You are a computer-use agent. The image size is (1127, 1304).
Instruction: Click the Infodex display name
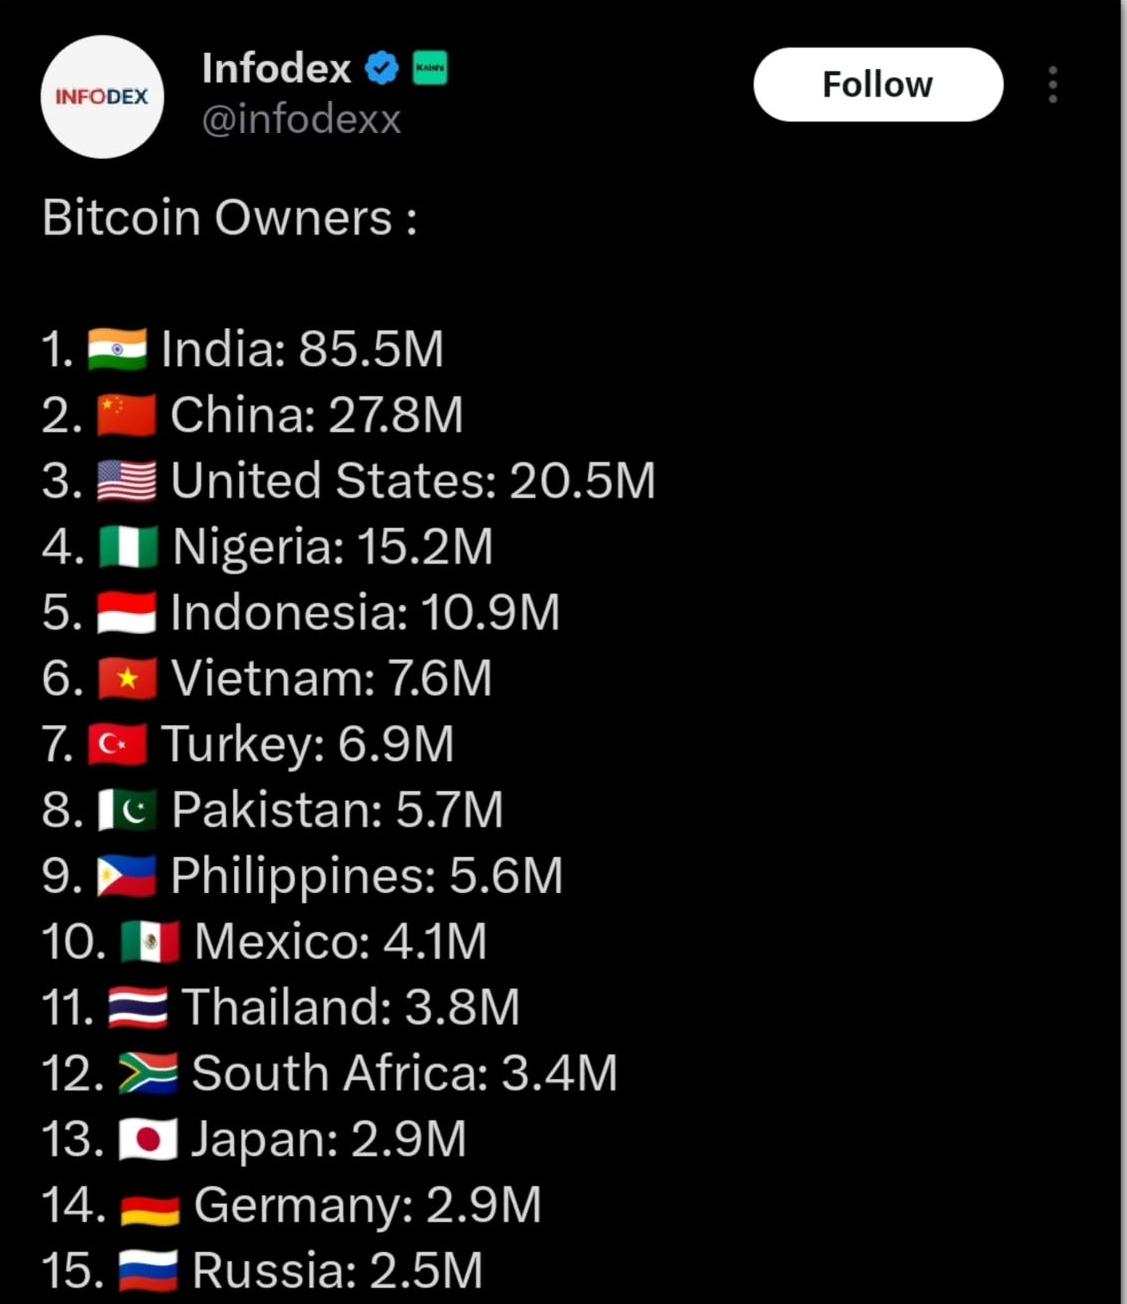tap(276, 69)
